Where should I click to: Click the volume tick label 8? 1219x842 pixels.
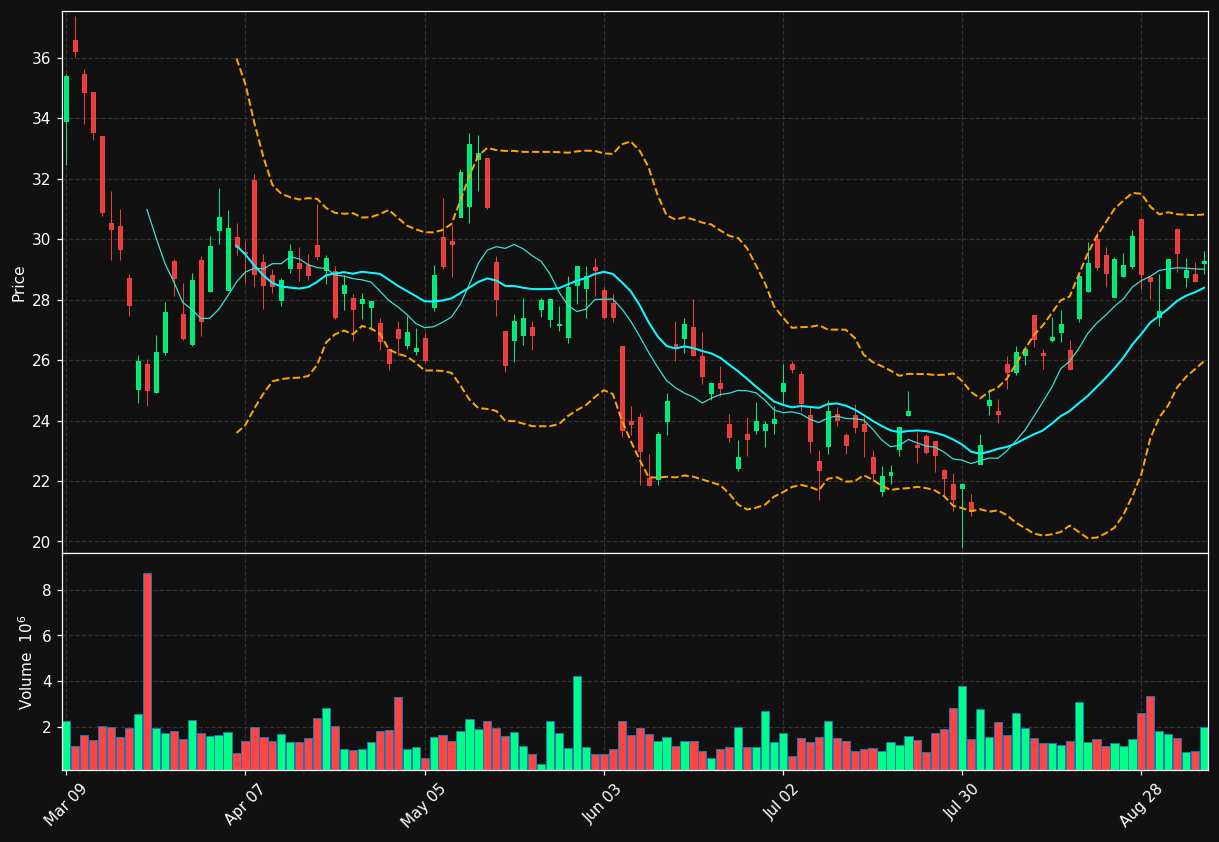46,591
